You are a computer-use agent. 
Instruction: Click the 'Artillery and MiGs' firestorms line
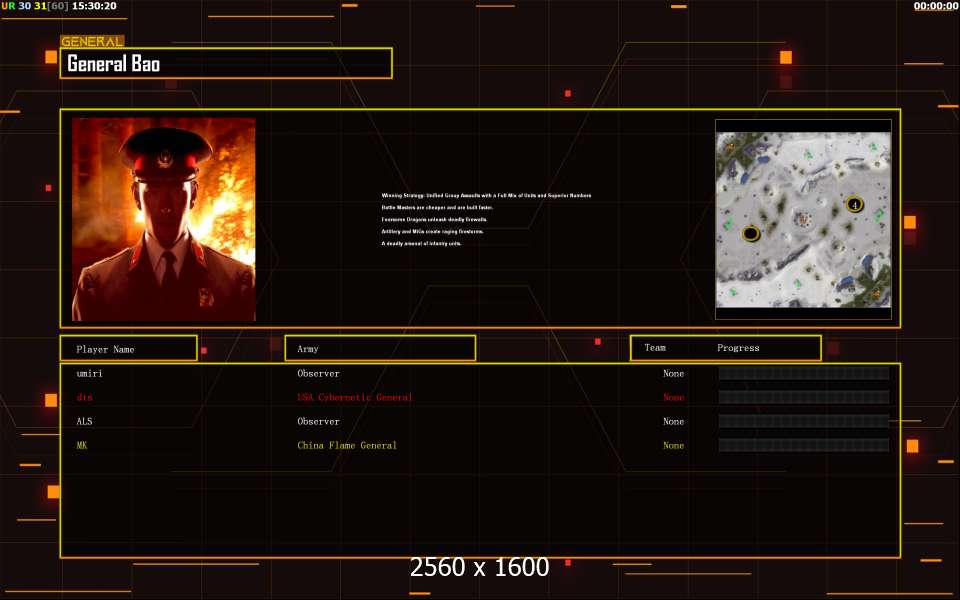432,231
